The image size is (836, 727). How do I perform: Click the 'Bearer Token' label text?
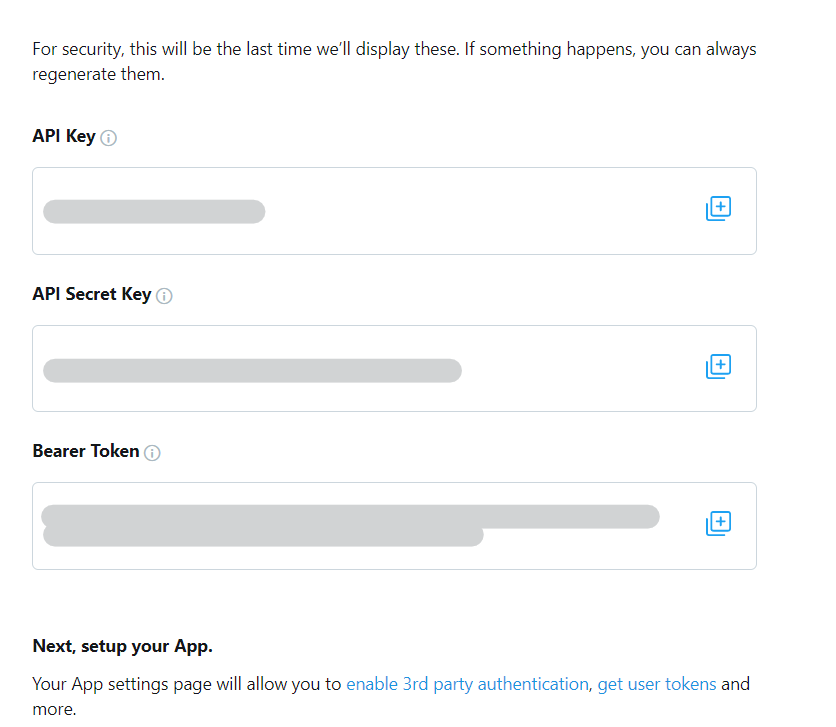coord(86,451)
